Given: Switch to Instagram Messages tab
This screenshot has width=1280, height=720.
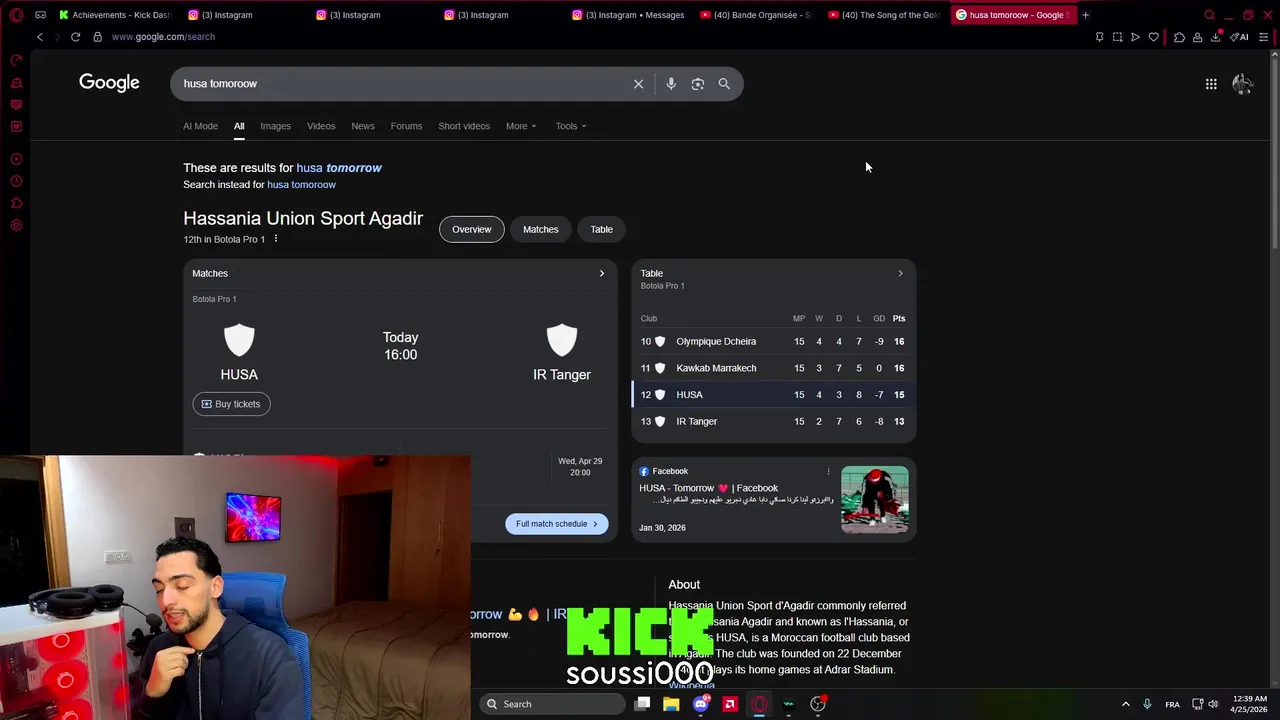Looking at the screenshot, I should point(628,15).
